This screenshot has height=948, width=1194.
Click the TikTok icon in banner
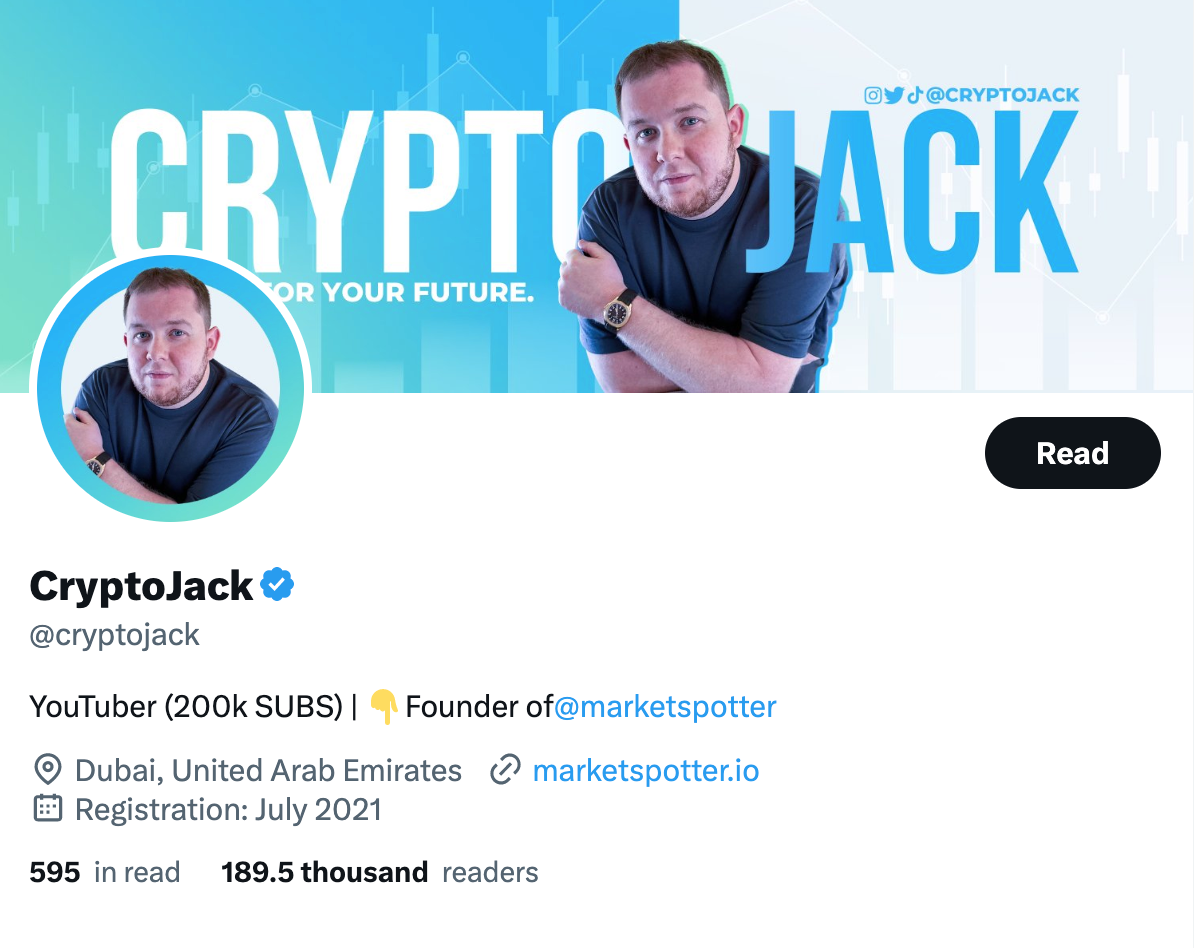click(x=915, y=95)
